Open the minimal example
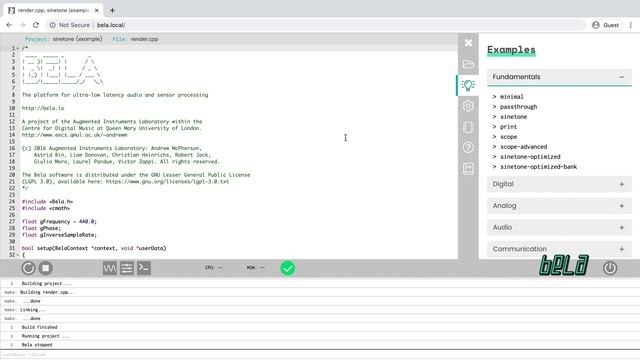 click(x=511, y=97)
